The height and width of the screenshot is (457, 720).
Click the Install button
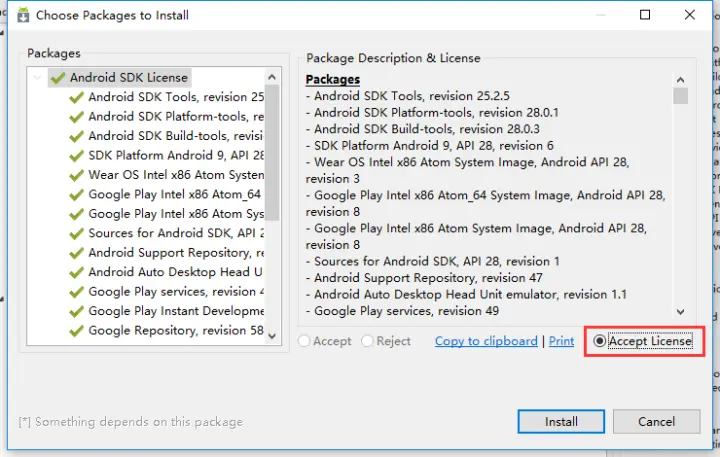pyautogui.click(x=561, y=422)
